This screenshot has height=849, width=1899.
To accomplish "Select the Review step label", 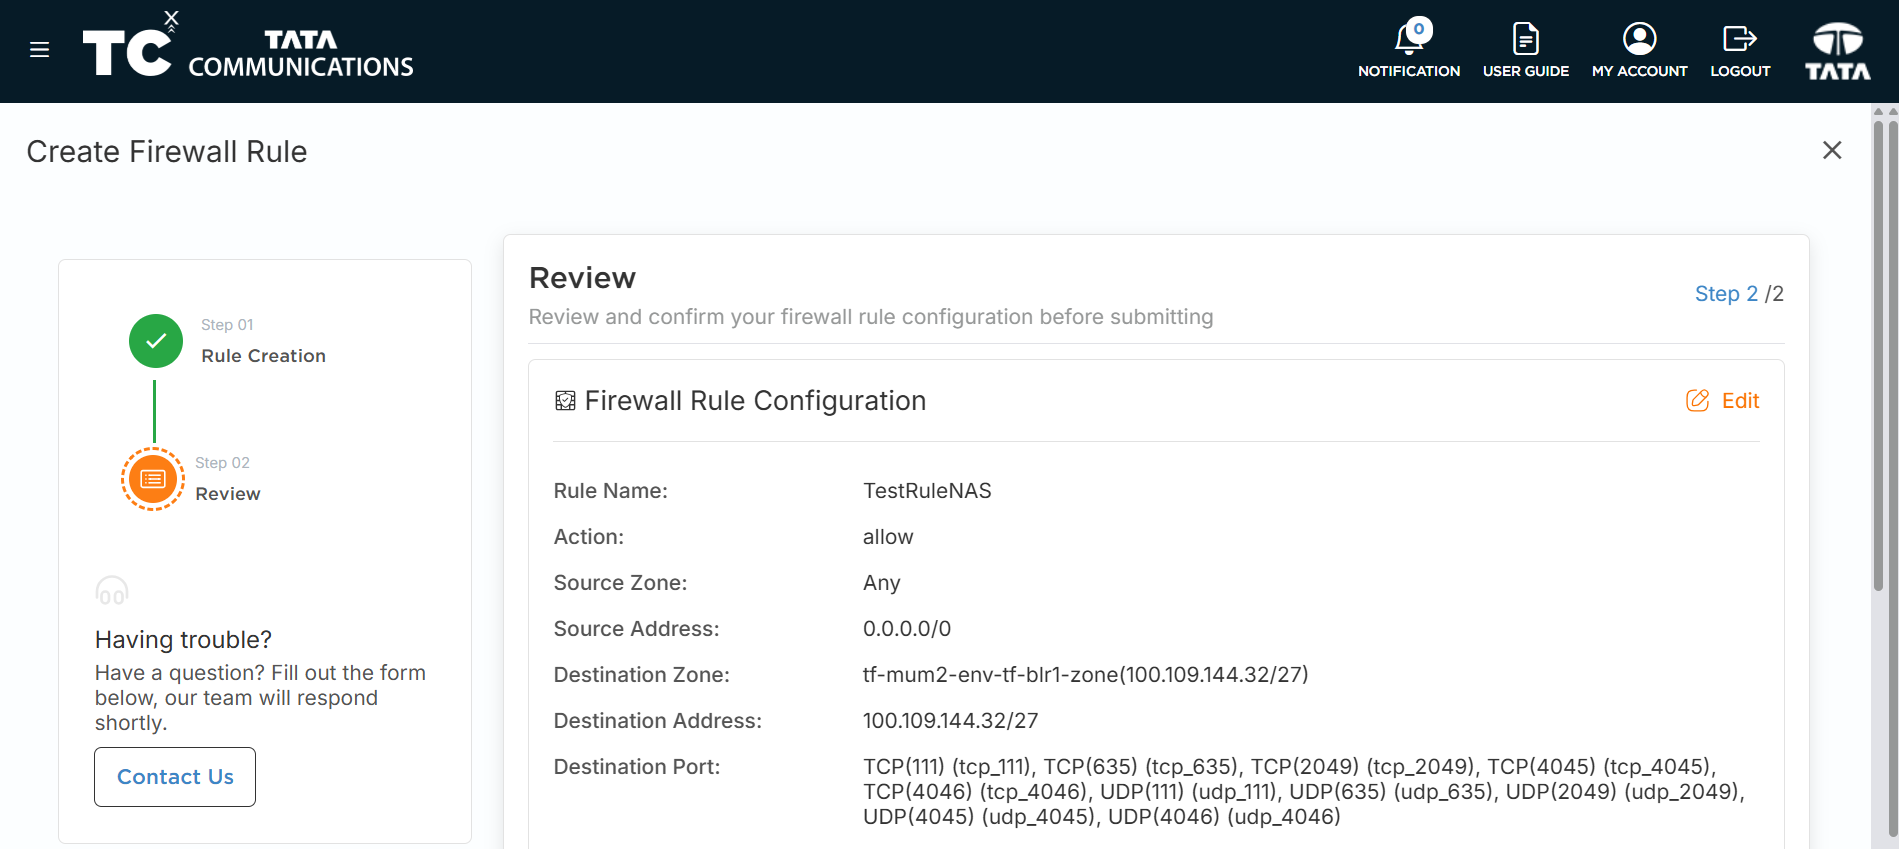I will pos(228,494).
